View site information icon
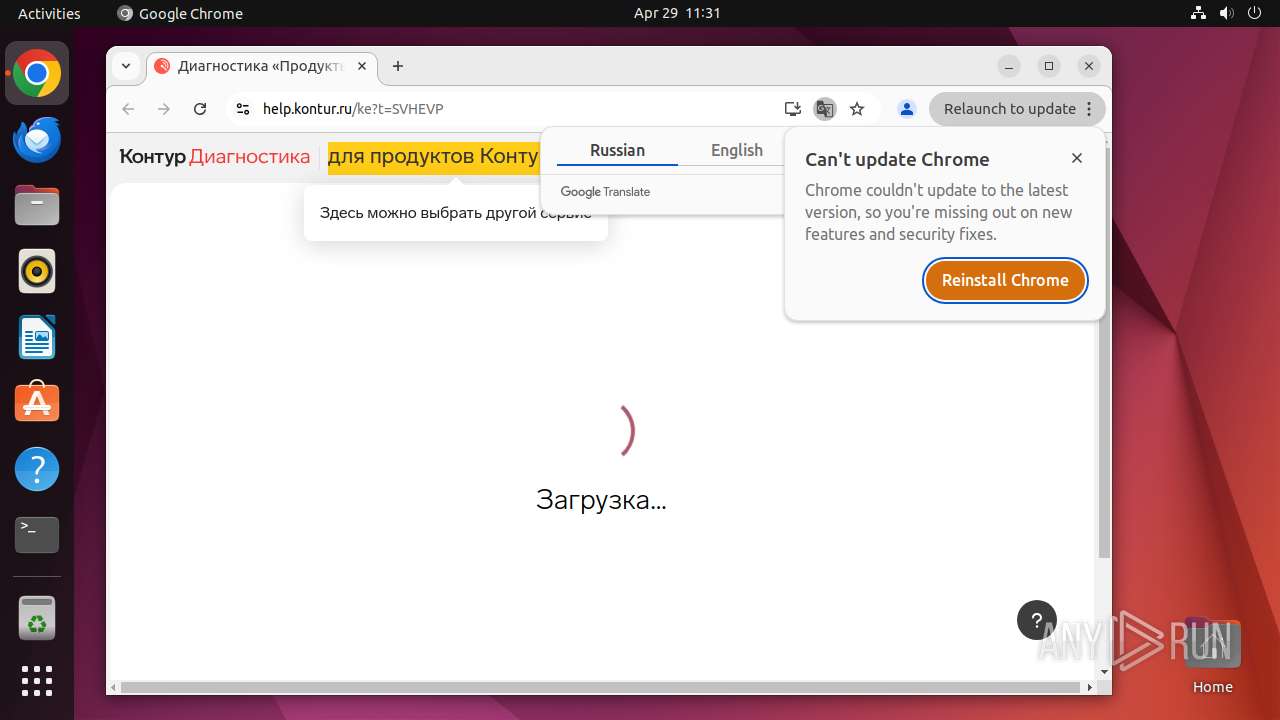 242,109
